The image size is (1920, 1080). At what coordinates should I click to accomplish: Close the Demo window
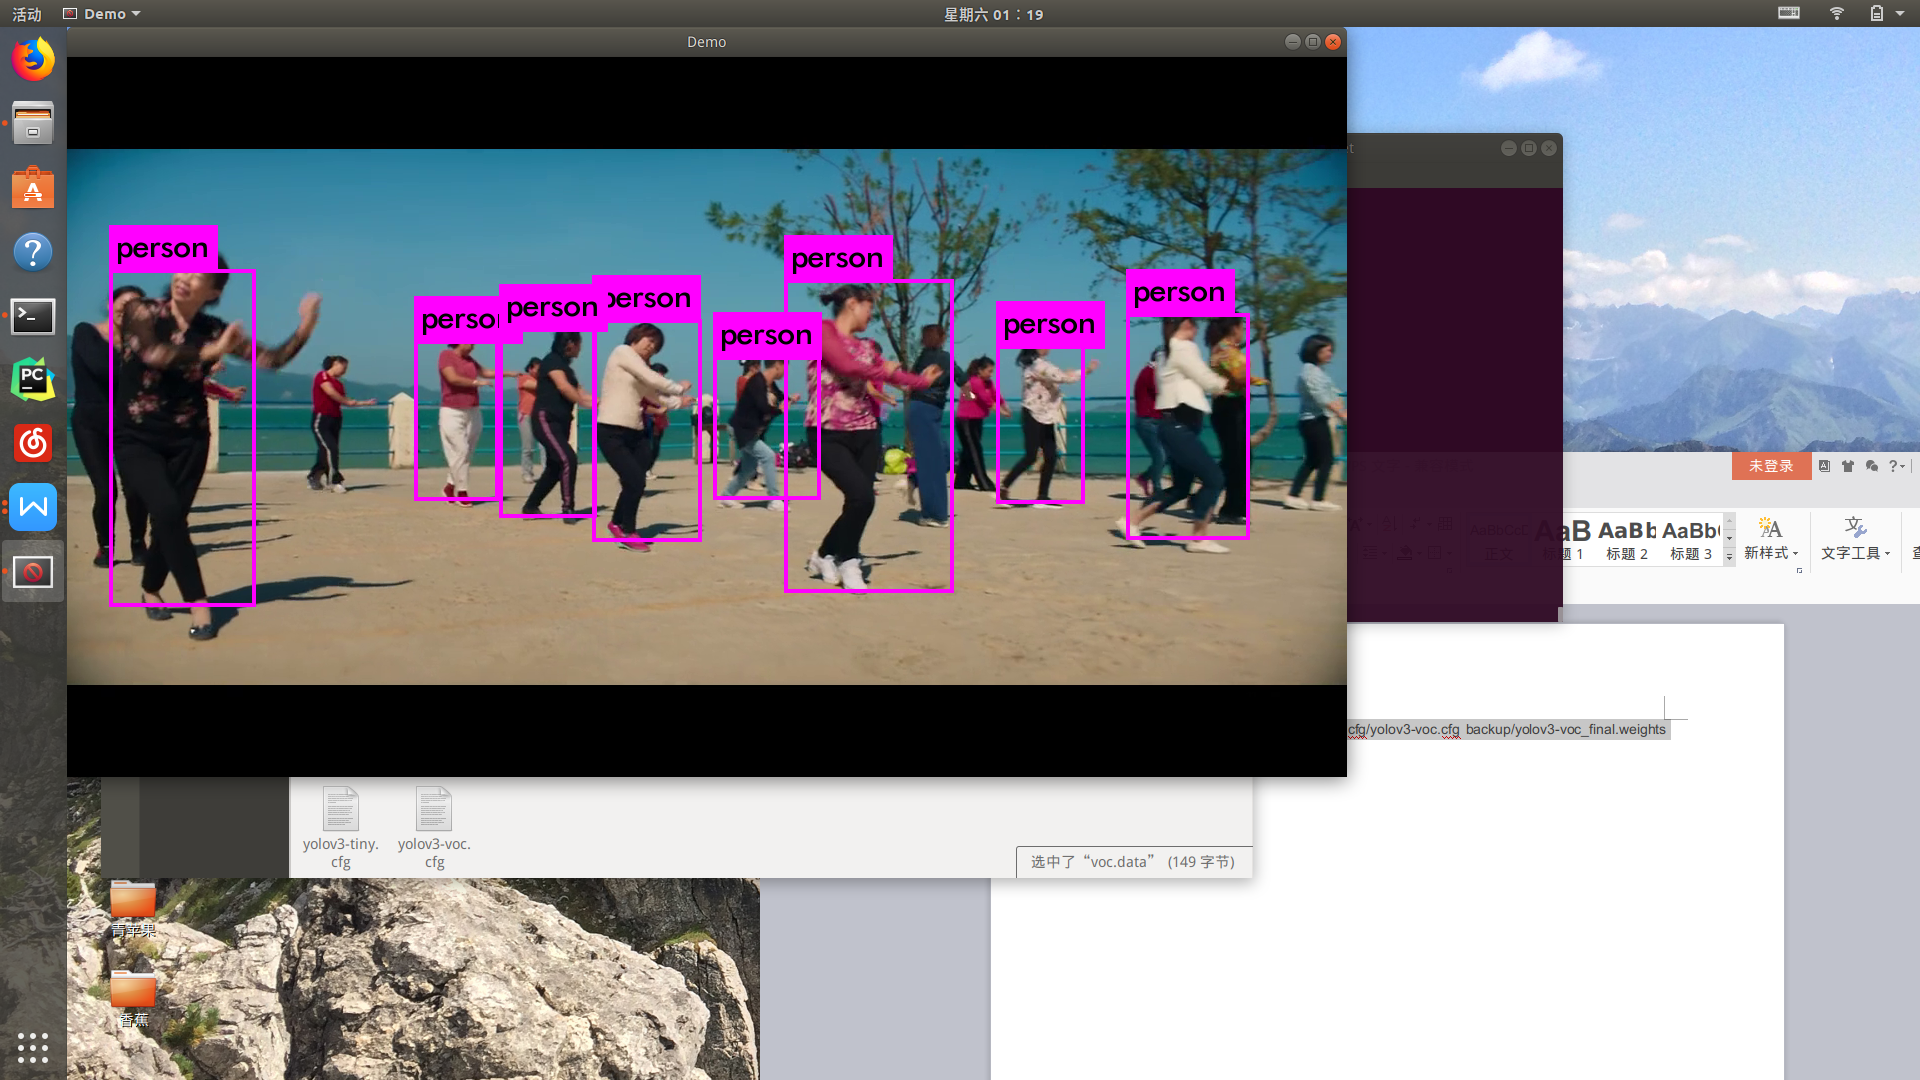pos(1333,42)
